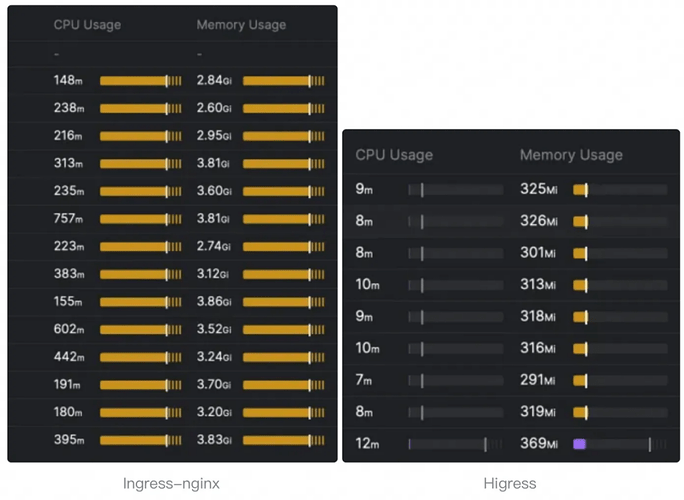Select the 12m CPU usage value
Viewport: 684px width, 500px height.
pos(368,444)
